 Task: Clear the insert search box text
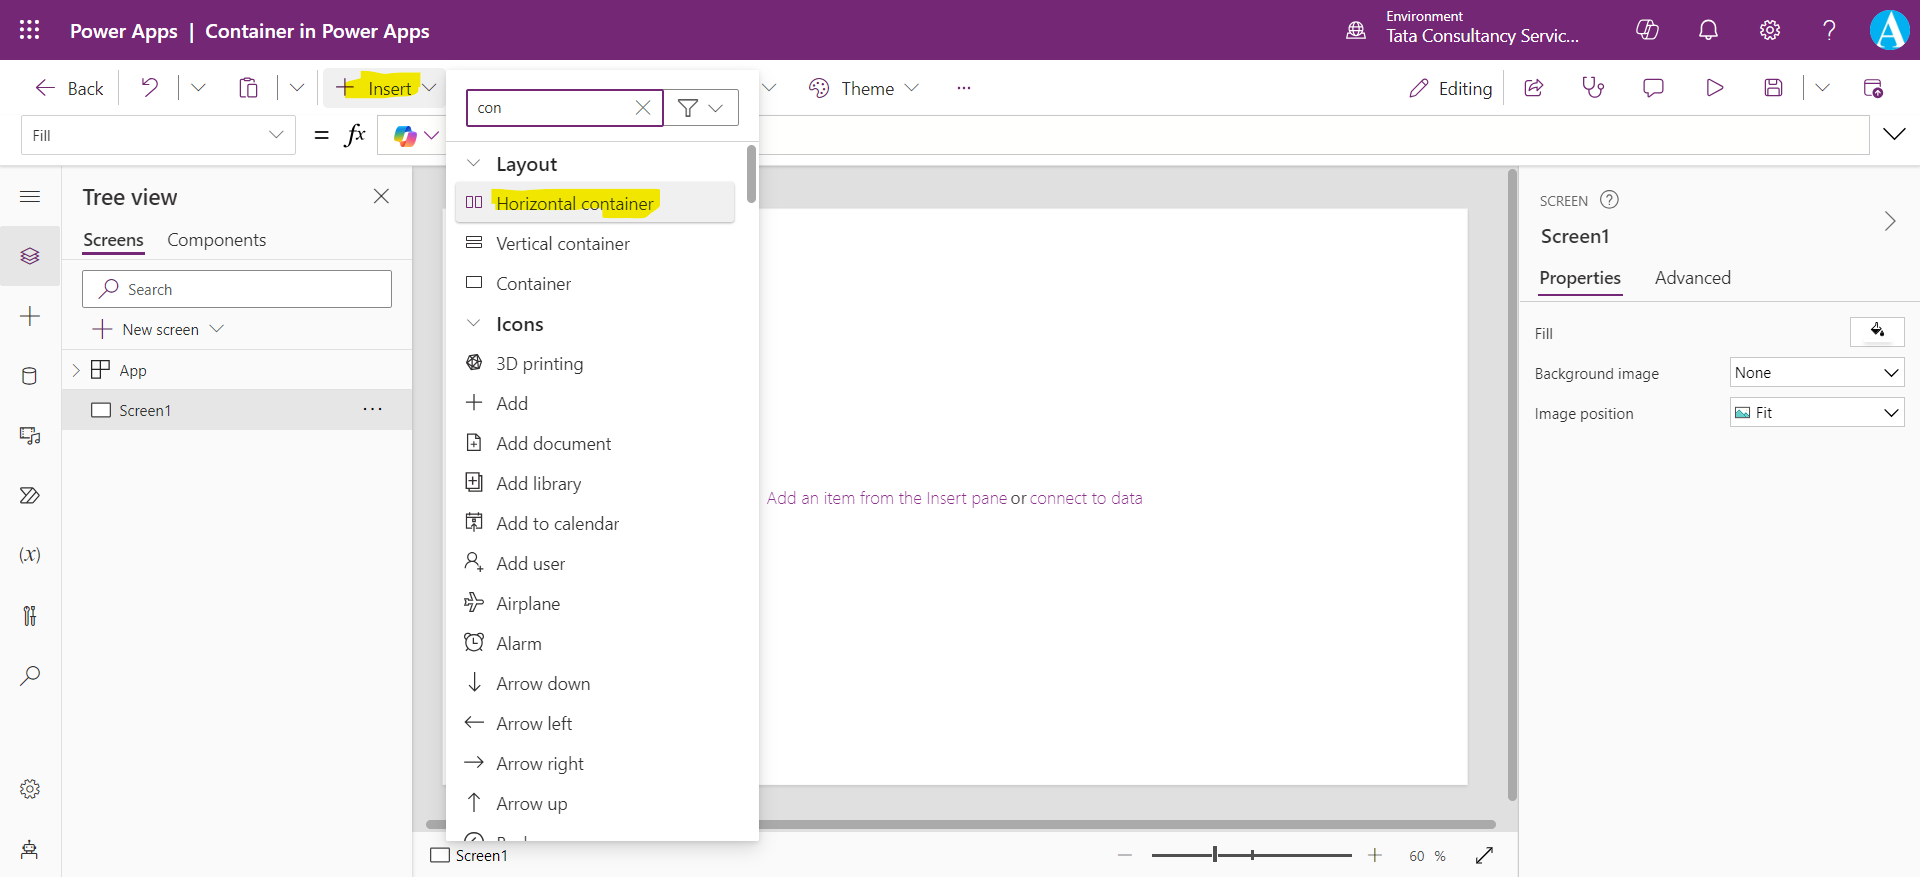coord(643,108)
